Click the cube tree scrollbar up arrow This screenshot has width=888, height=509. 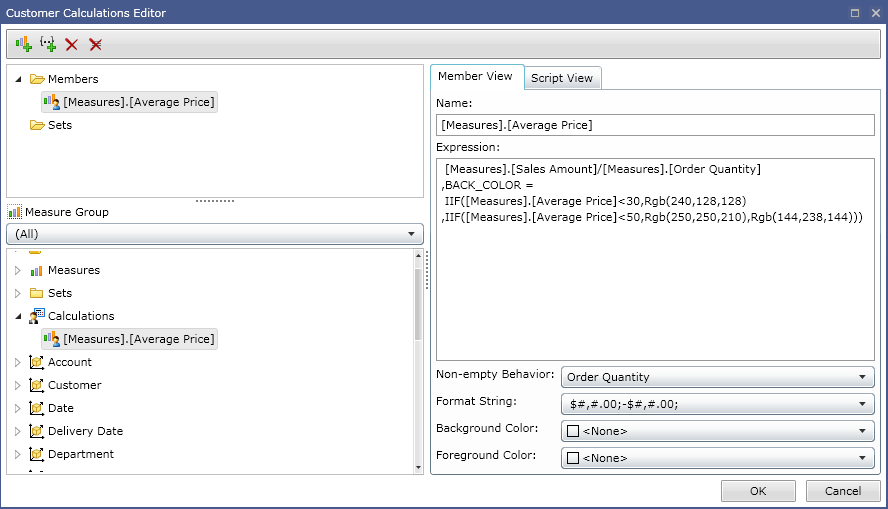[419, 255]
